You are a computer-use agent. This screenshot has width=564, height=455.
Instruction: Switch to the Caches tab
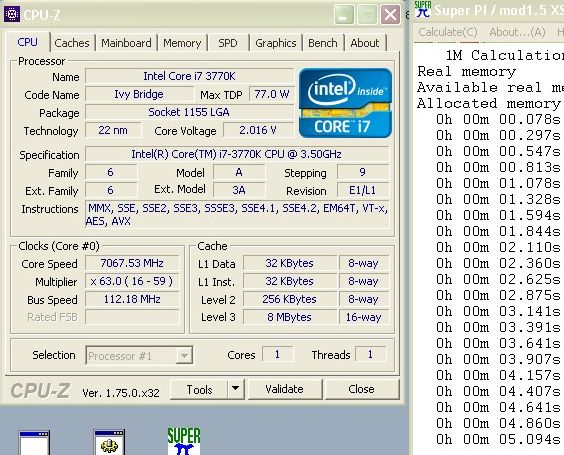72,43
